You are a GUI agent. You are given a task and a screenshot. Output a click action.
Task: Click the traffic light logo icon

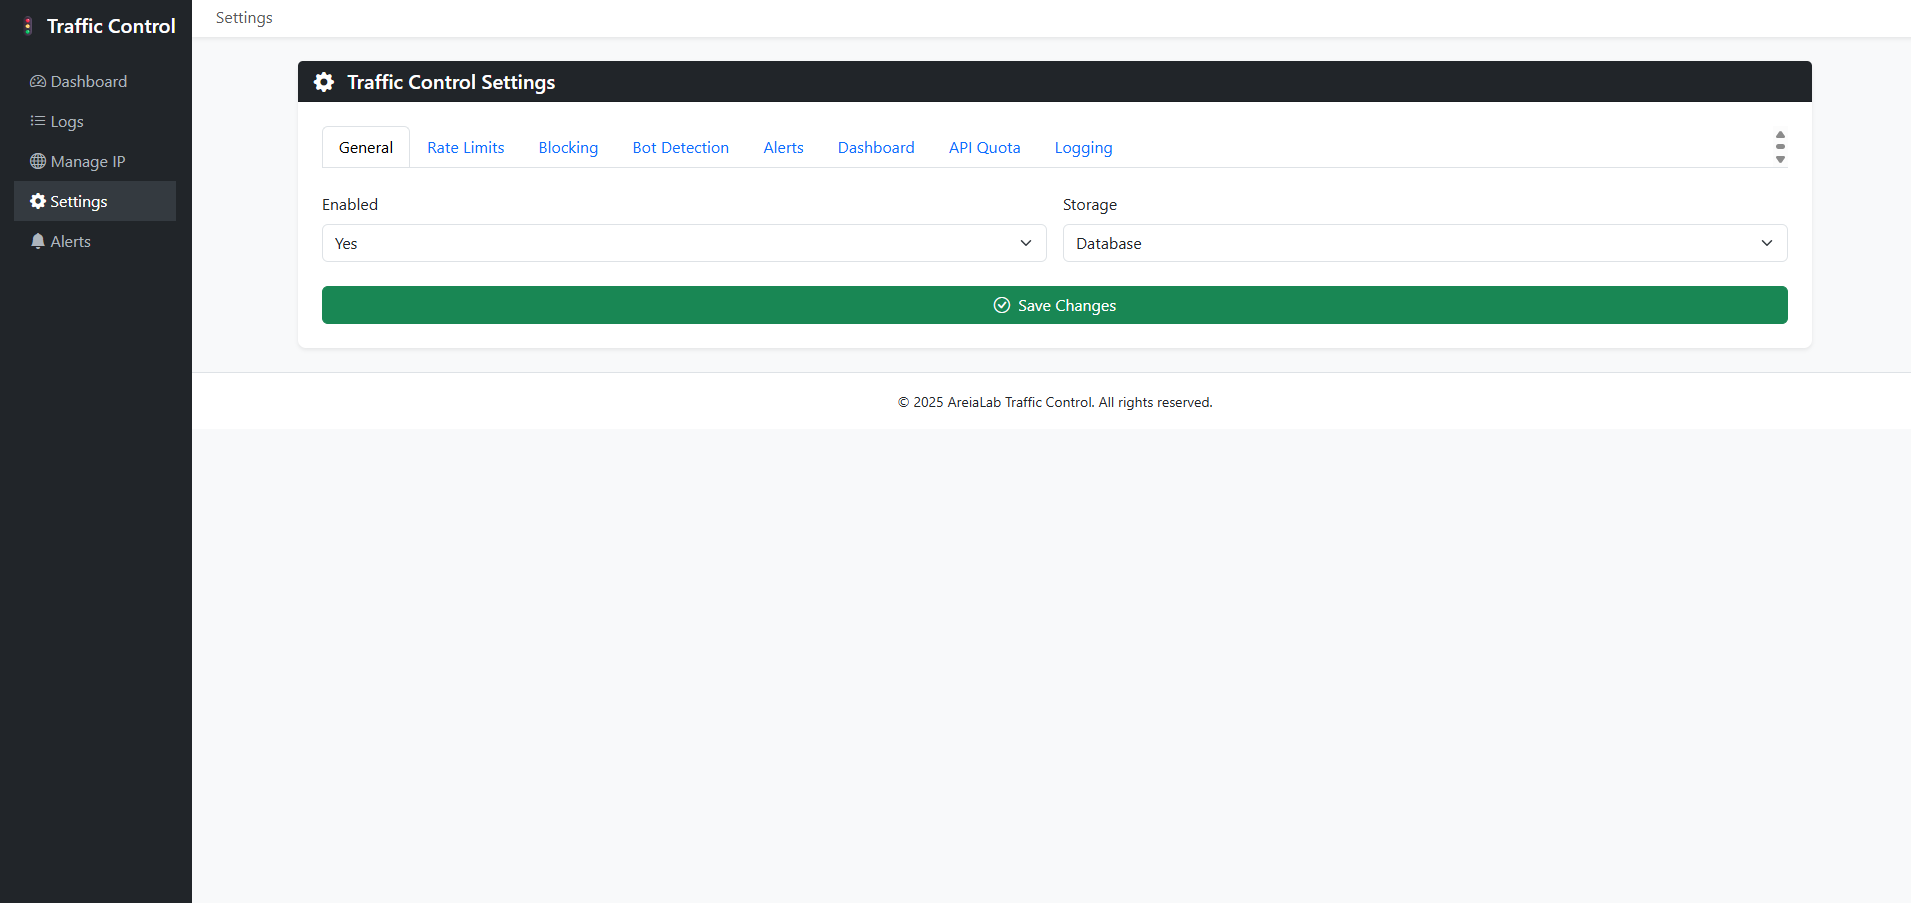[x=28, y=26]
